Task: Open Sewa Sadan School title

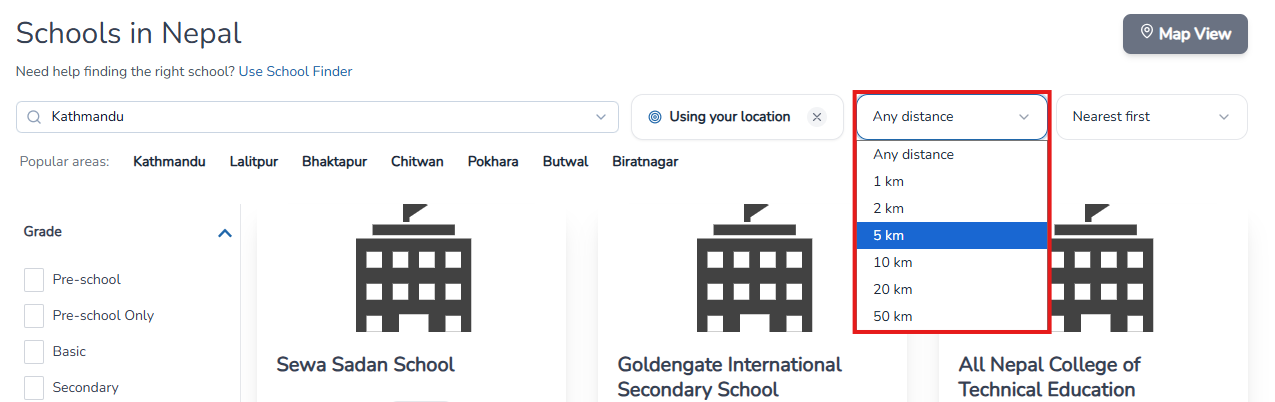Action: 365,365
